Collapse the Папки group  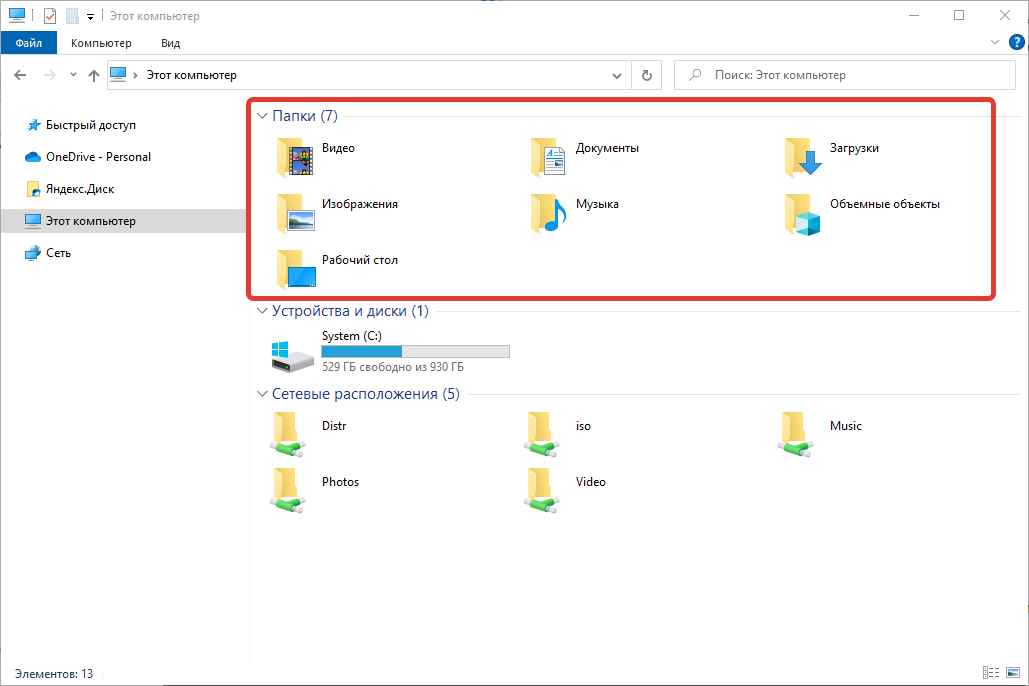click(x=262, y=117)
